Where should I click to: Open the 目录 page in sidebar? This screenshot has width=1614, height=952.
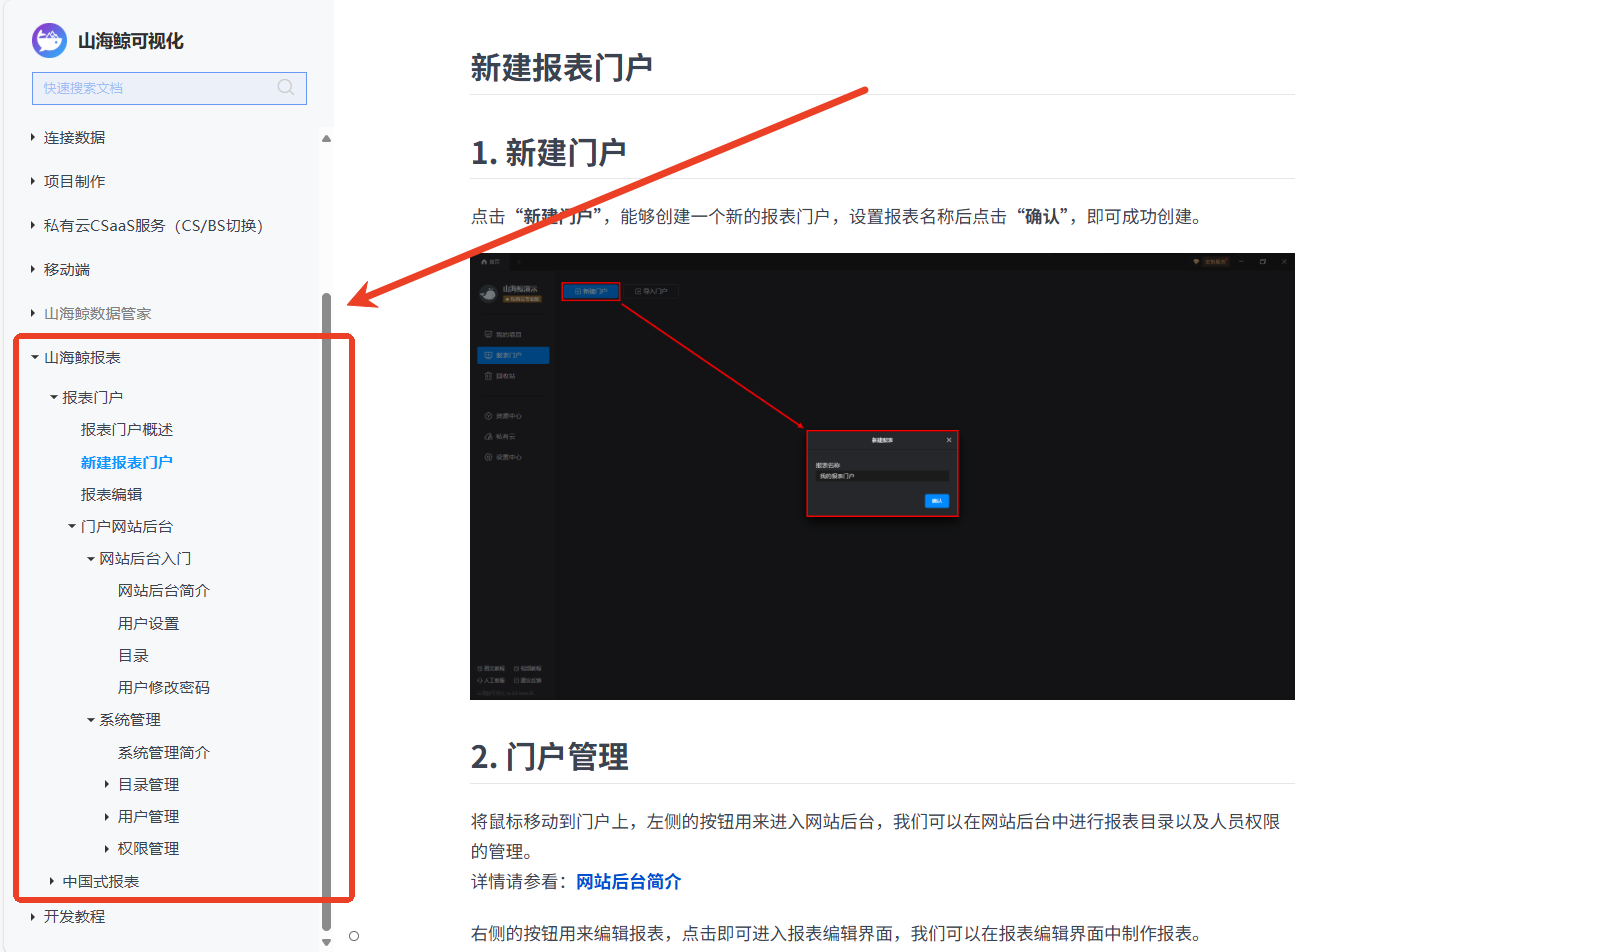click(133, 655)
